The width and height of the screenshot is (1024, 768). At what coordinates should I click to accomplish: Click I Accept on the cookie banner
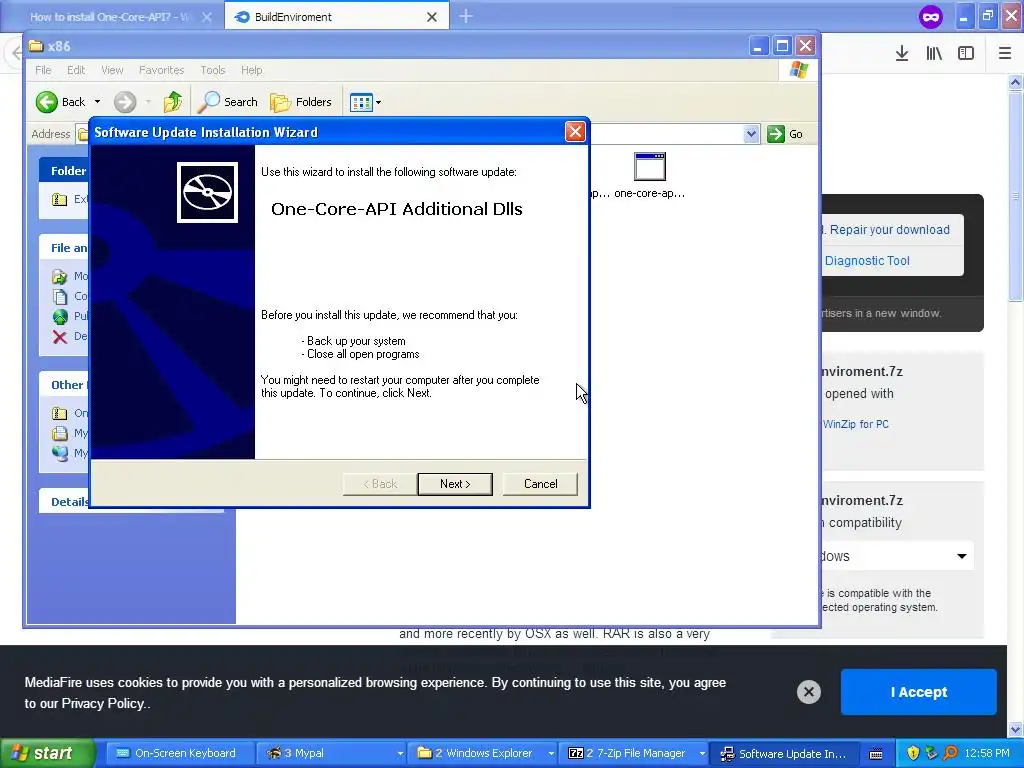(918, 692)
